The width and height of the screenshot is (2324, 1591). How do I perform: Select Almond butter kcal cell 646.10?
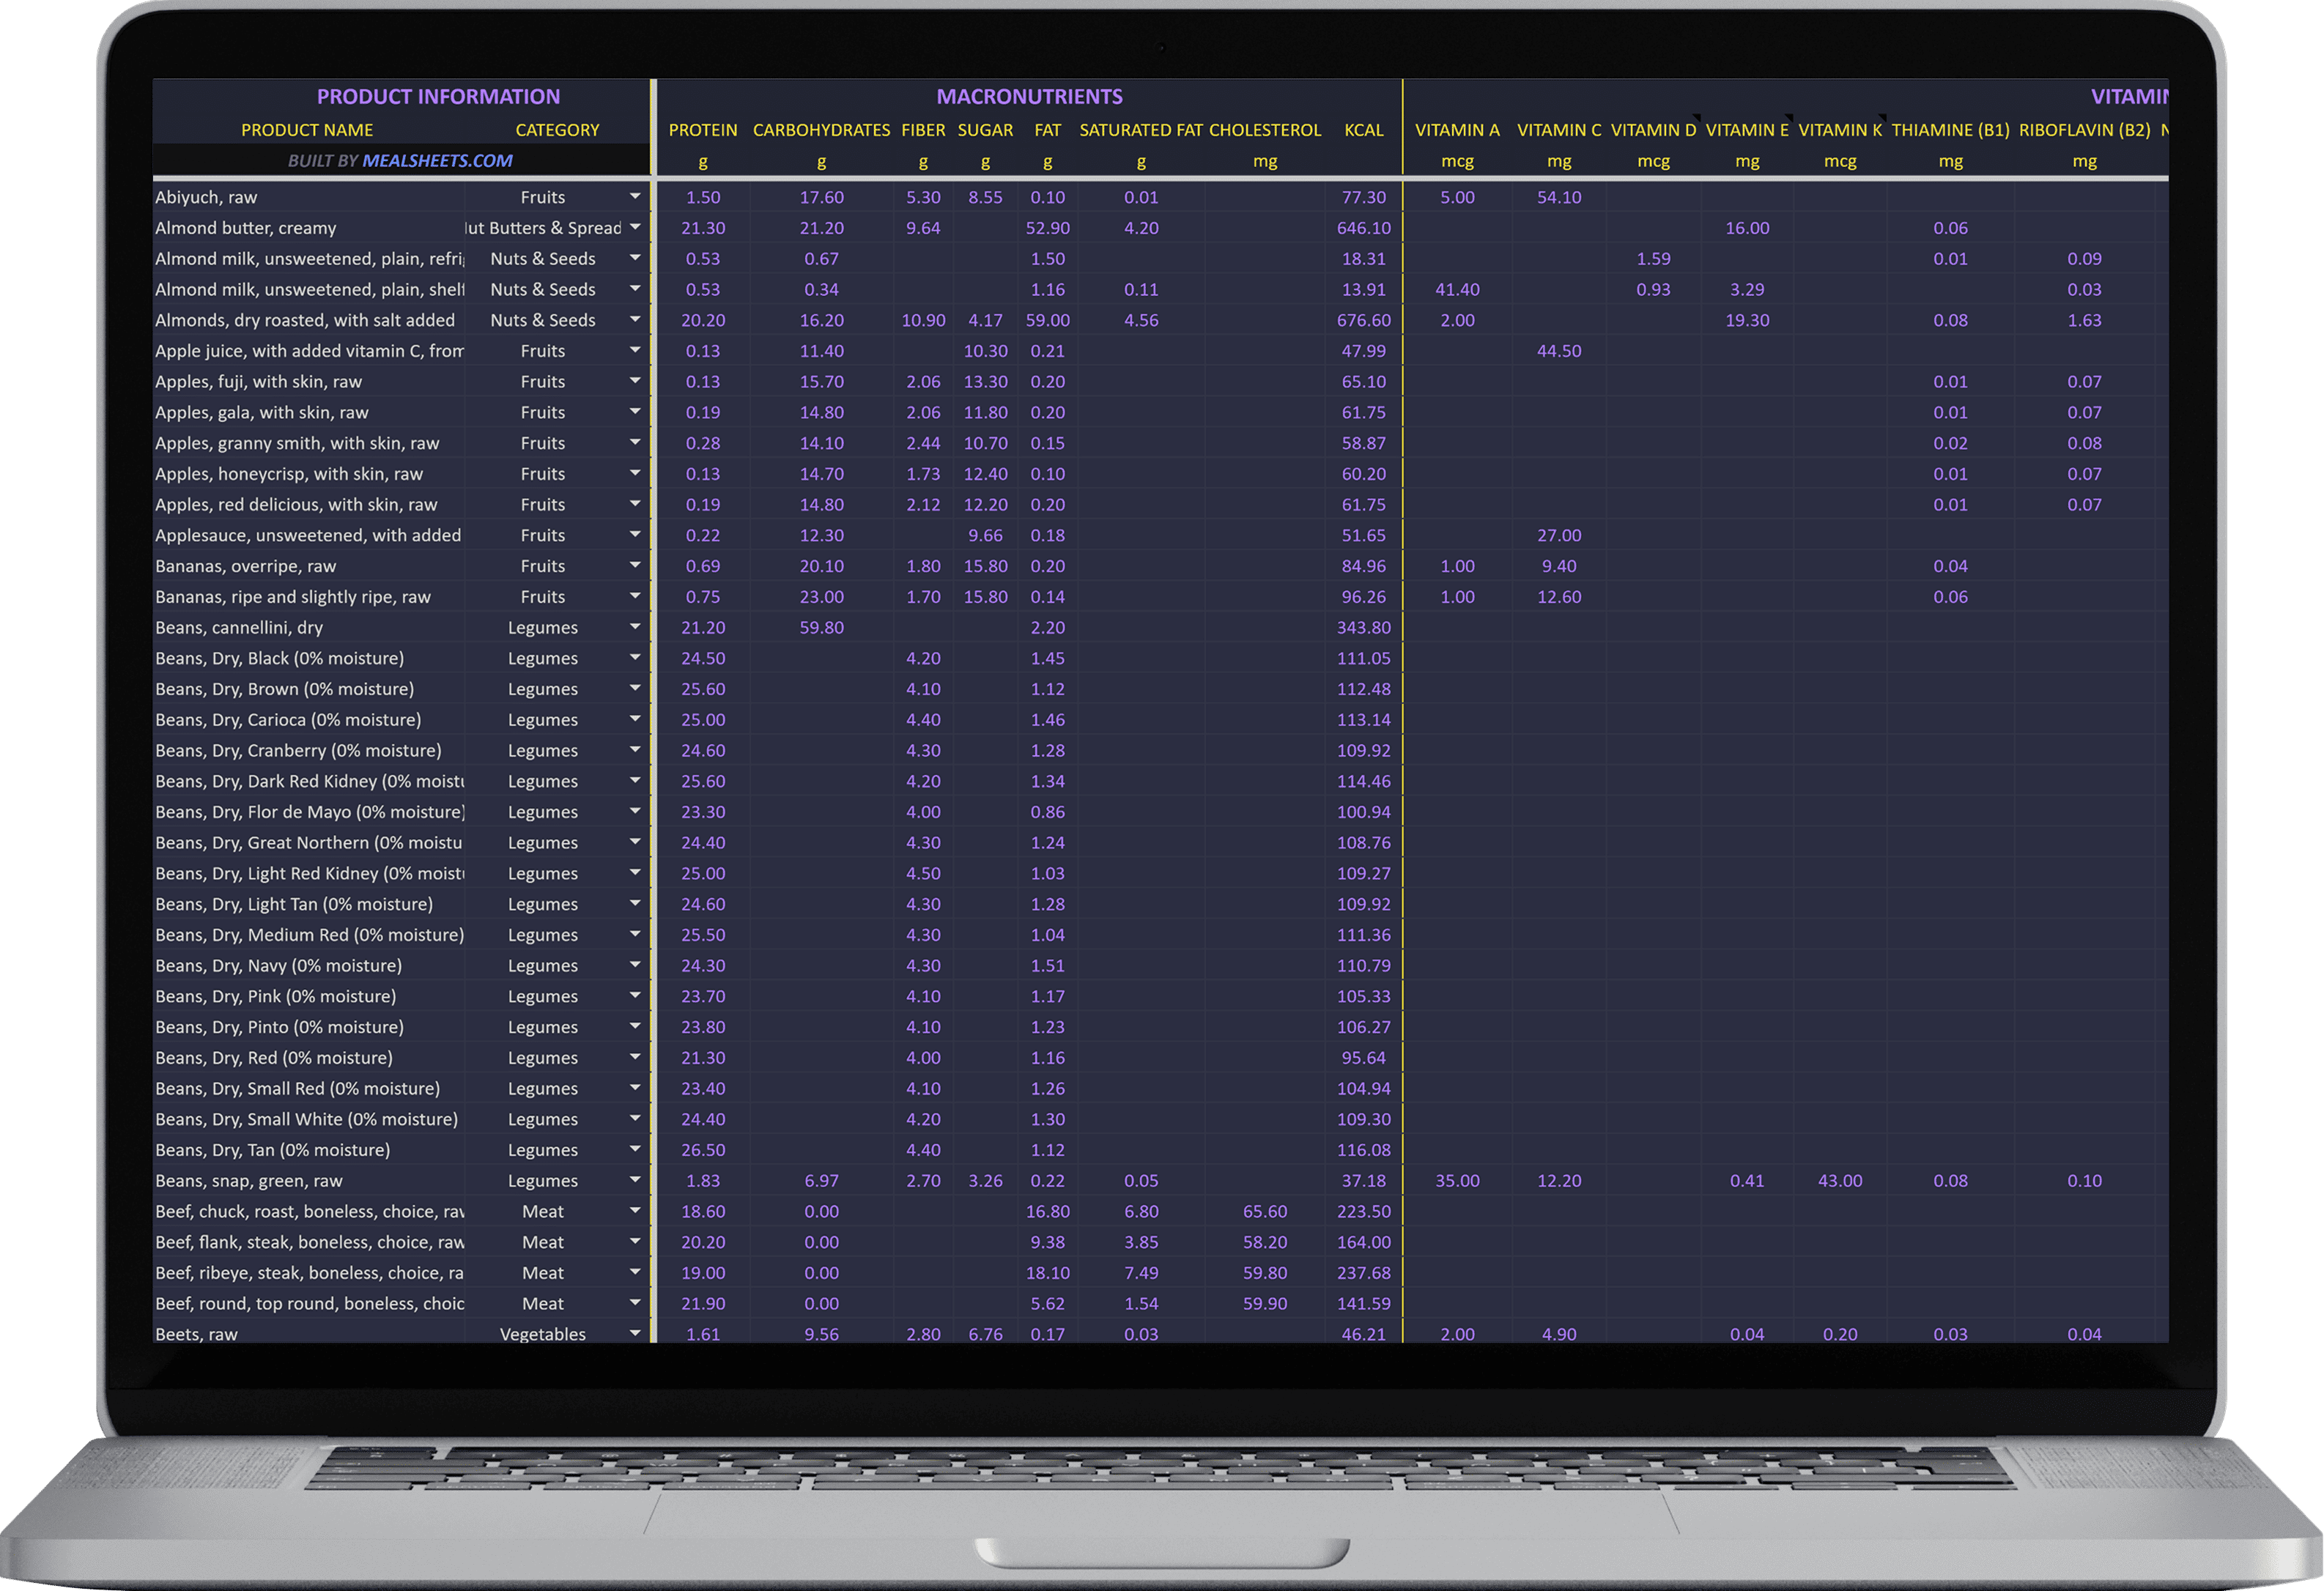click(1364, 228)
